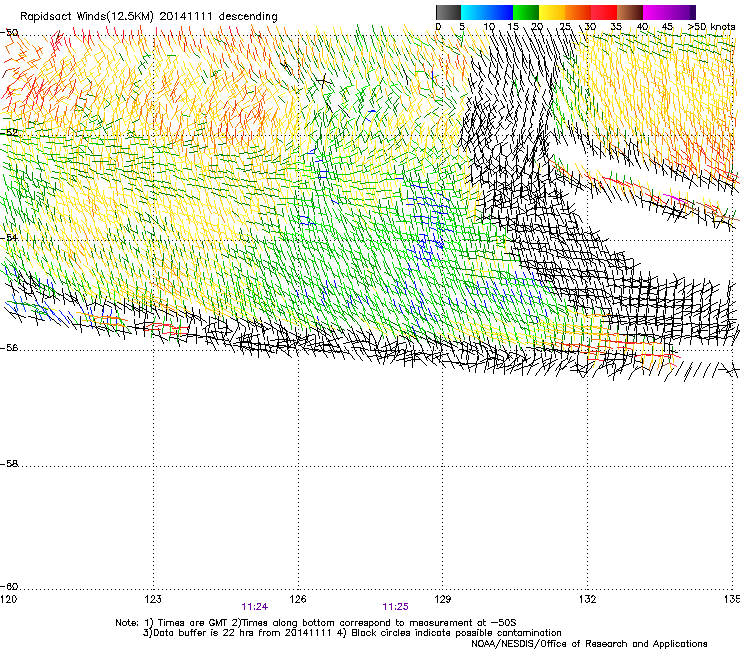This screenshot has width=740, height=650.
Task: Click the legend label '40' under the color bar
Action: click(x=642, y=27)
